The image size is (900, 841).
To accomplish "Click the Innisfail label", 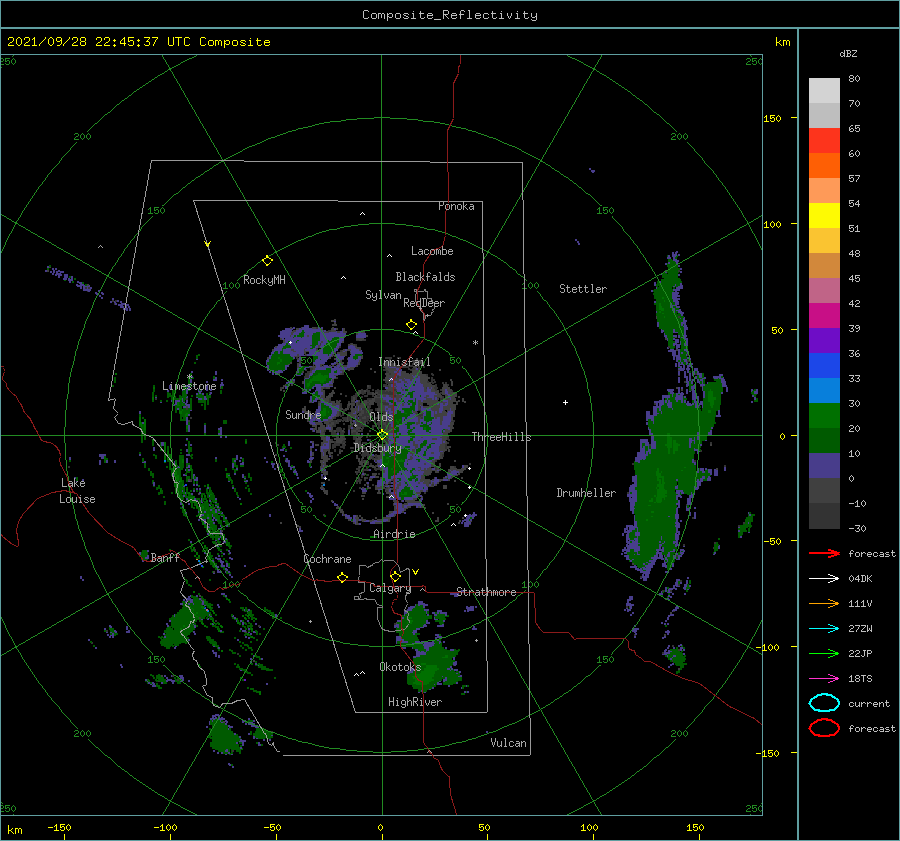I will coord(404,362).
